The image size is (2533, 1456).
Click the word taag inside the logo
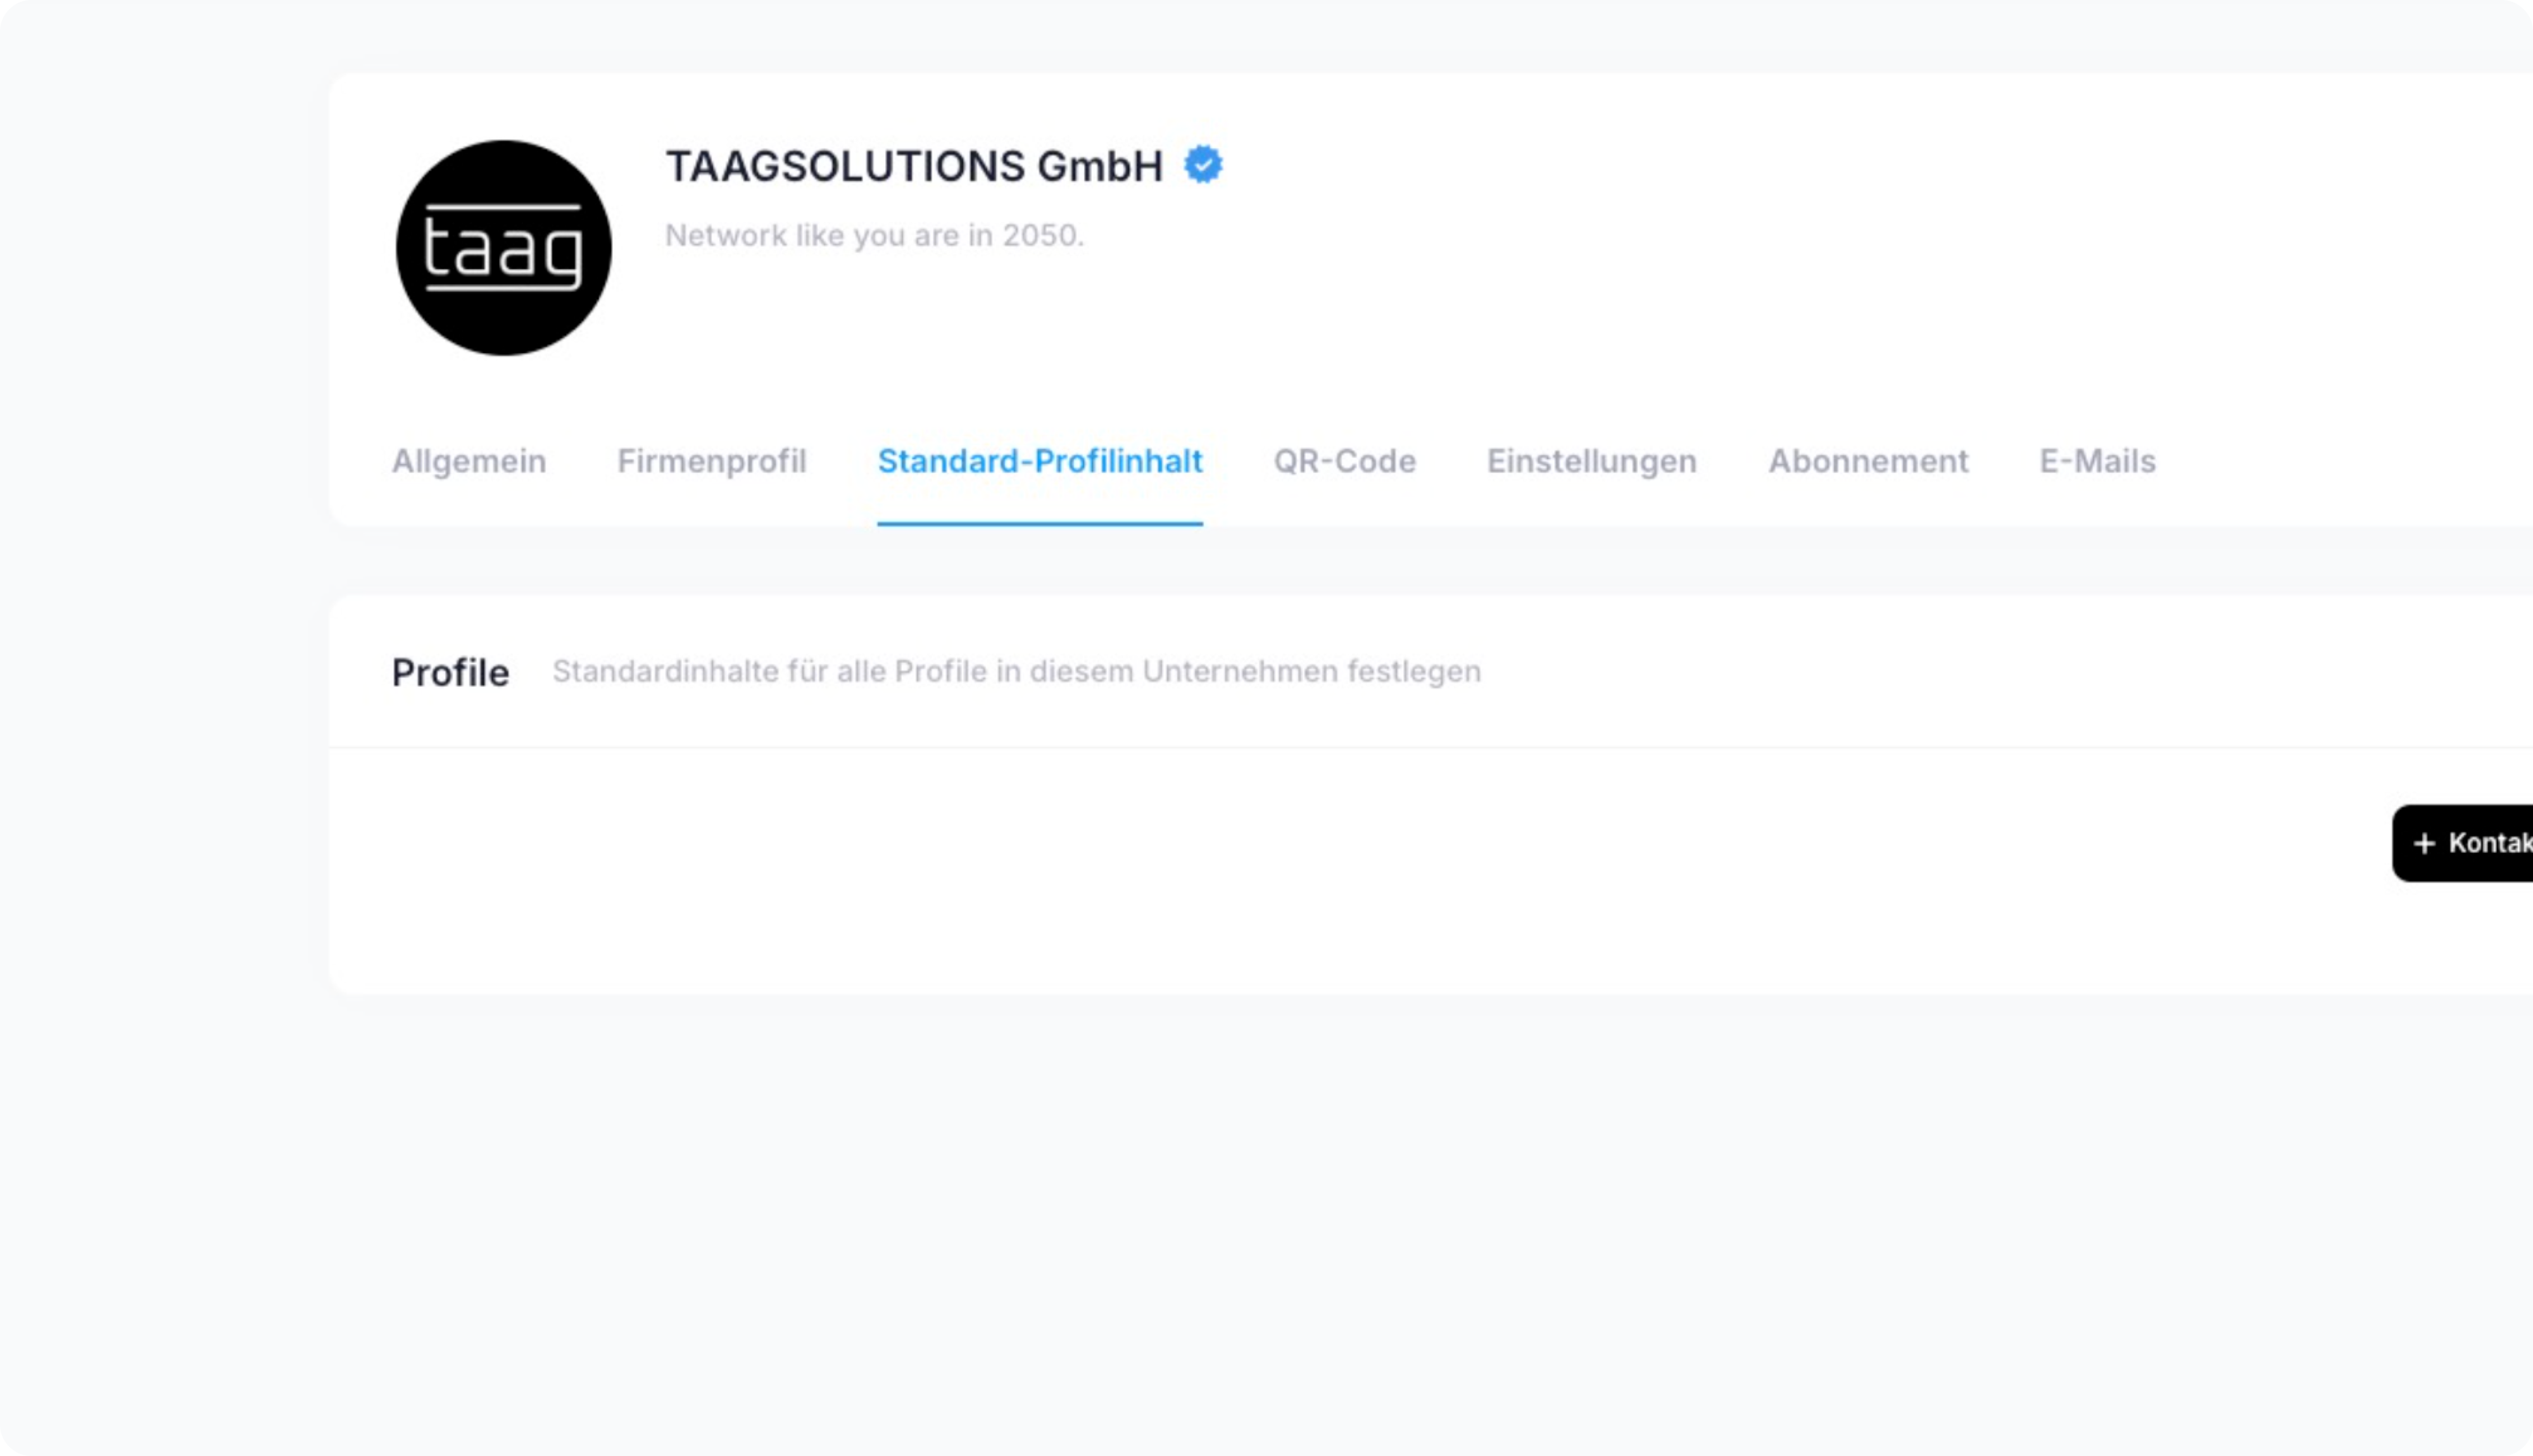pos(503,248)
